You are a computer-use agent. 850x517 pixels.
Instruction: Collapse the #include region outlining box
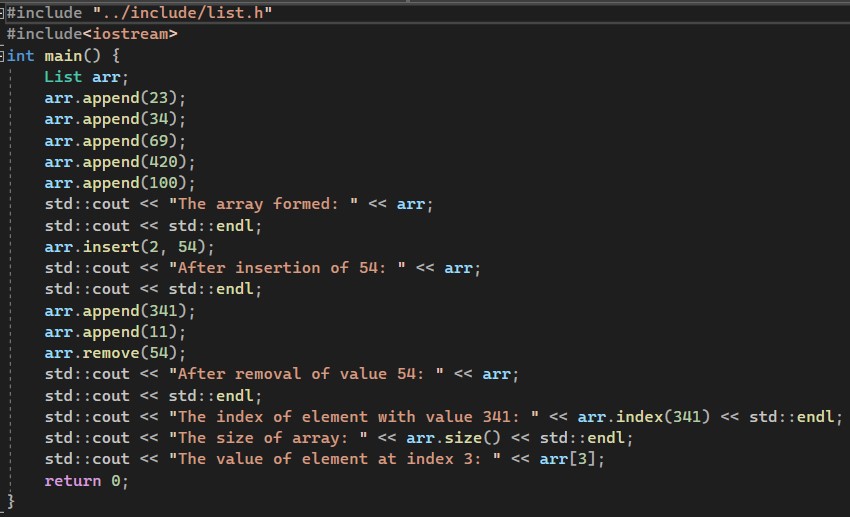[2, 13]
